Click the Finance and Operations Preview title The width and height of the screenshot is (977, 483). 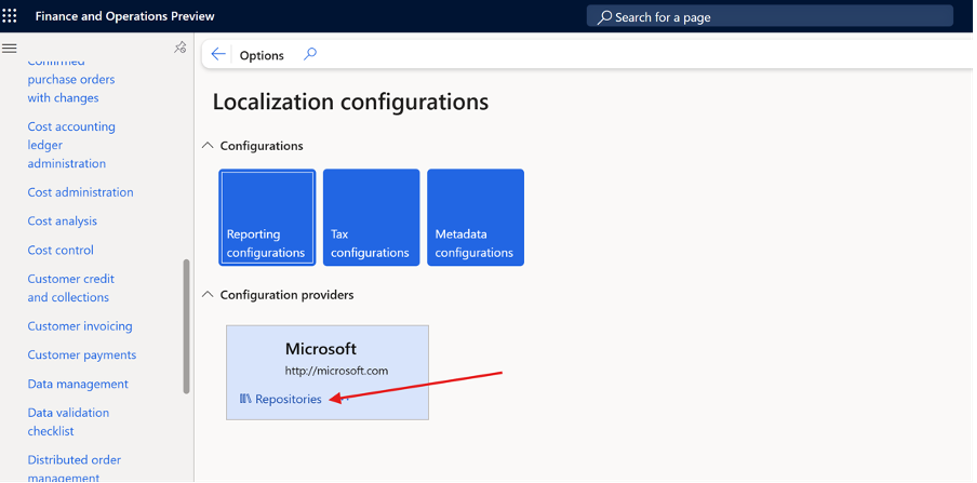click(x=125, y=16)
